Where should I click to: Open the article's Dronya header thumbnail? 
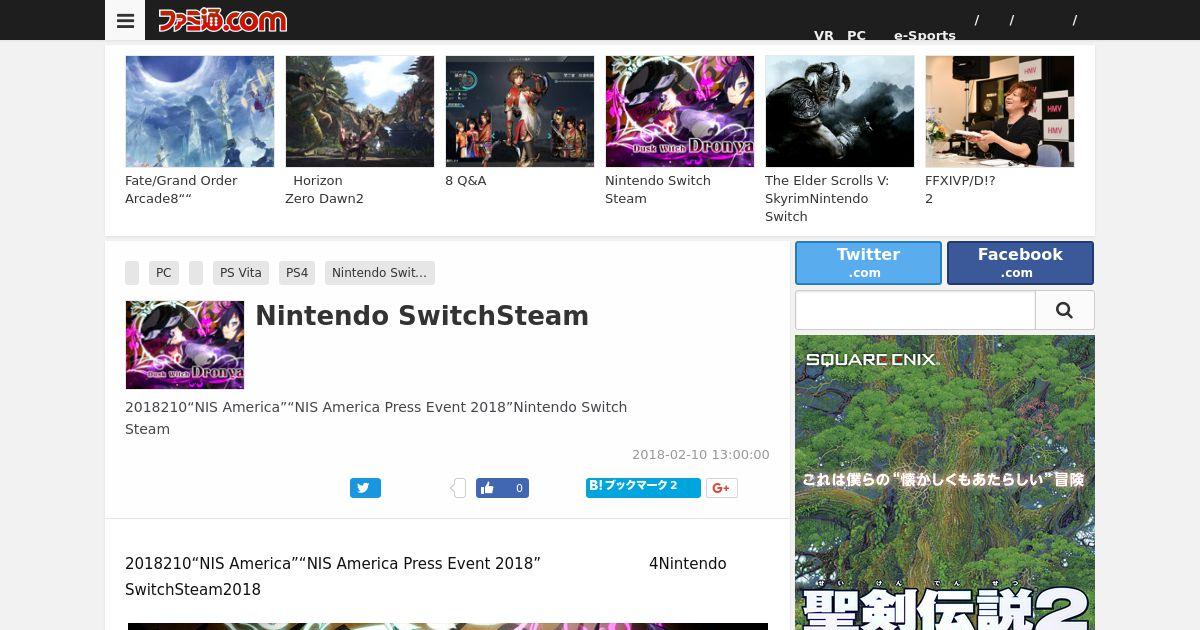point(185,345)
